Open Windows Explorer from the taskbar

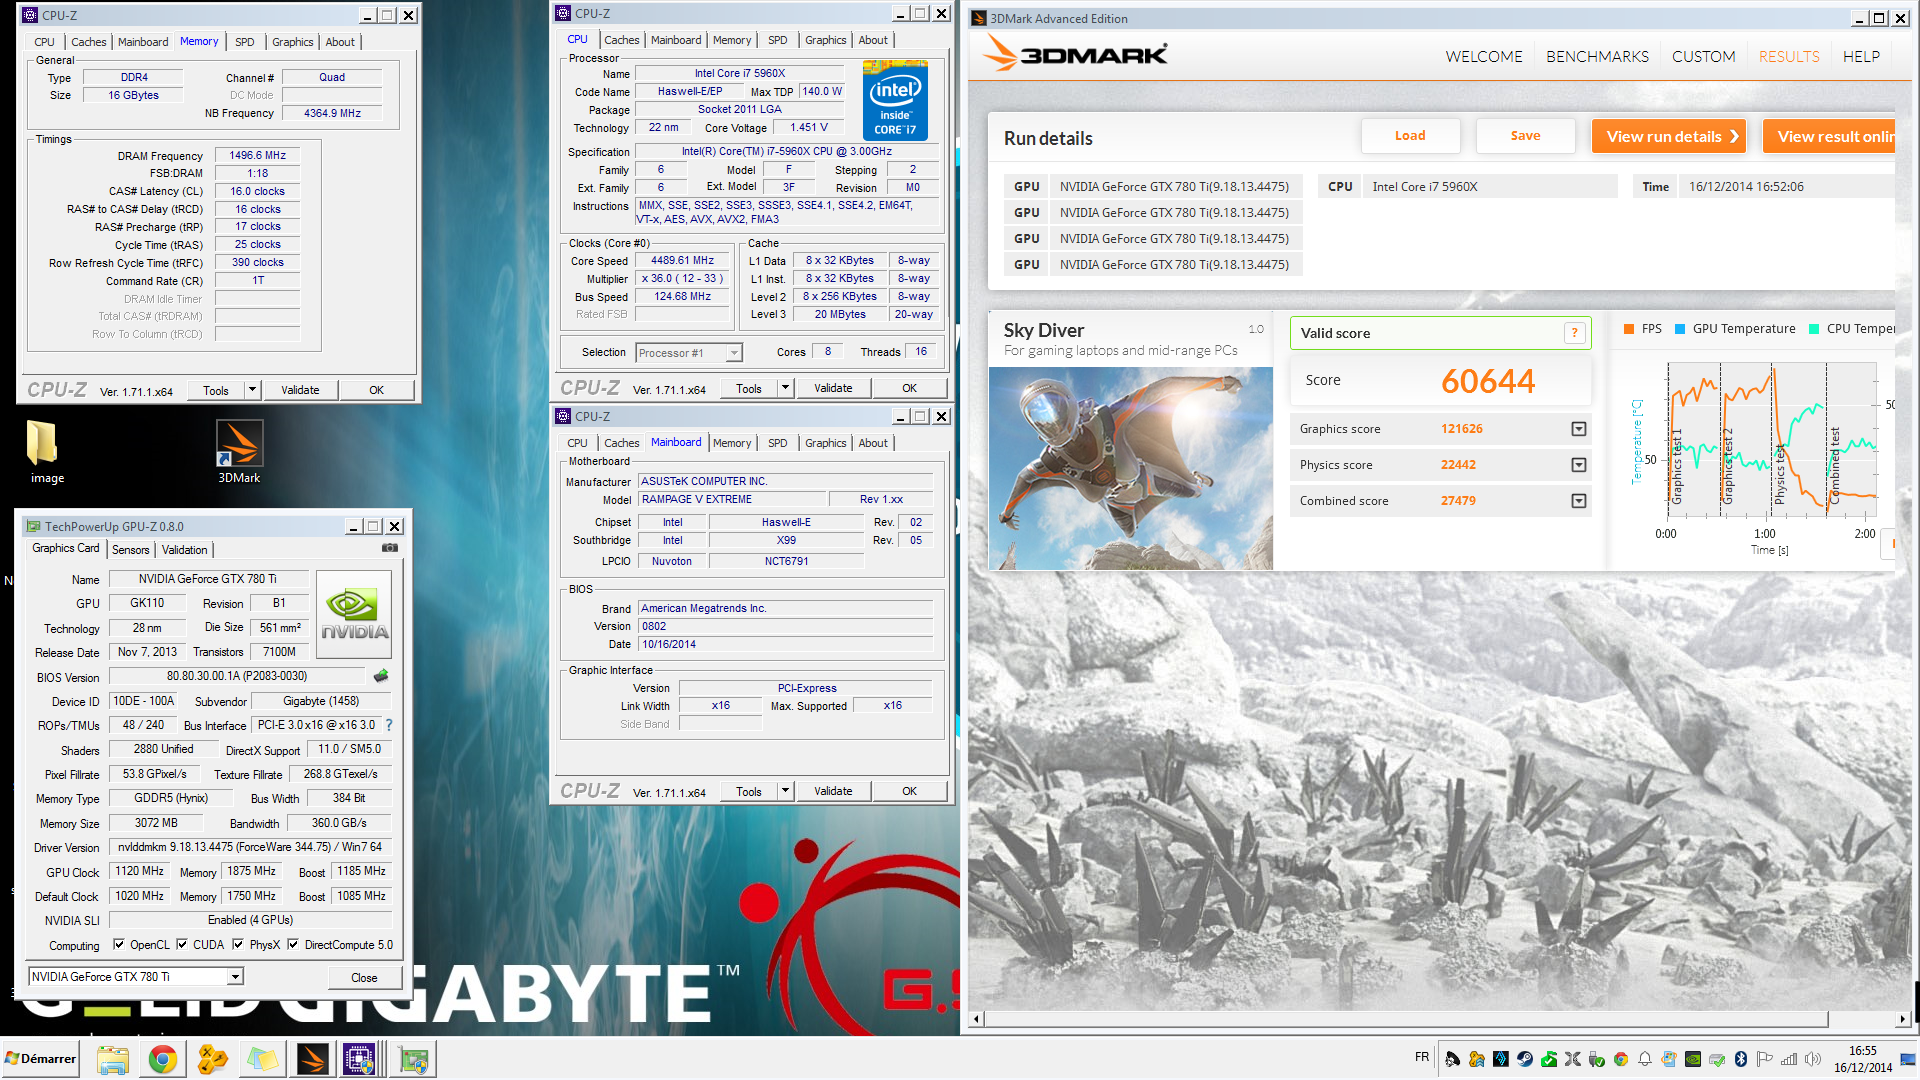(x=113, y=1059)
